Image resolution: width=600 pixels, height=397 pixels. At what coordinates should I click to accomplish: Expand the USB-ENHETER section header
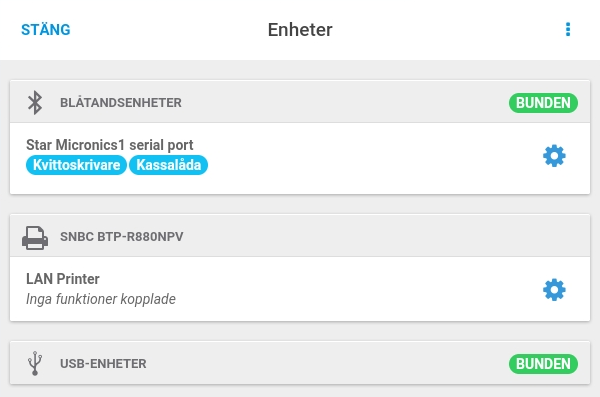[x=300, y=363]
